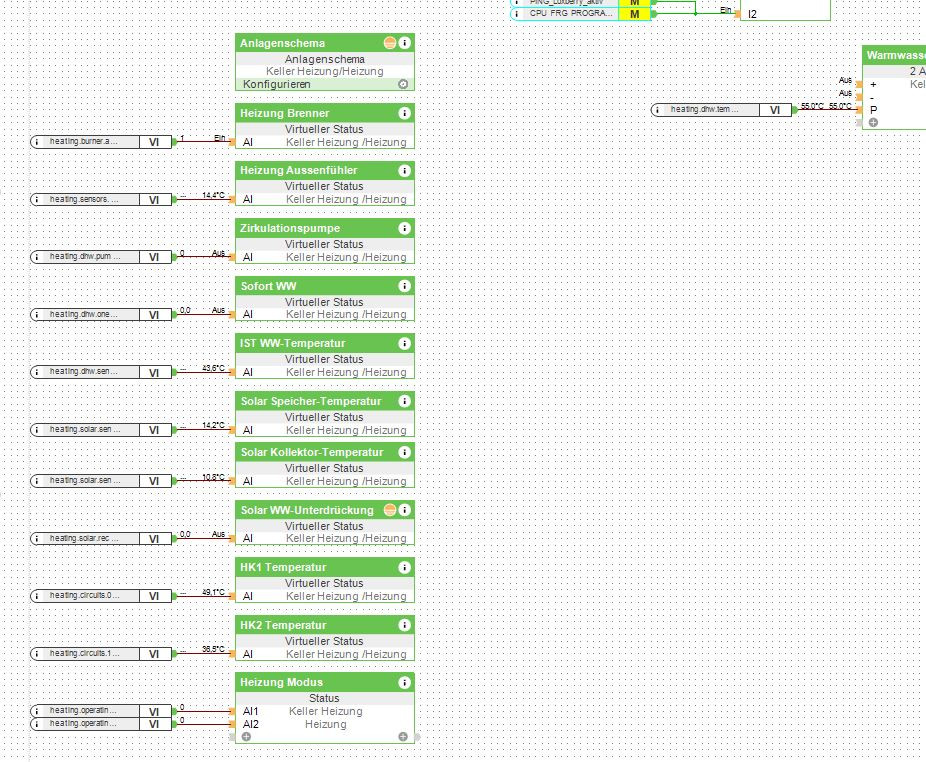The image size is (926, 762).
Task: Click info icon of CPU FRG PROGRA marker
Action: [517, 14]
